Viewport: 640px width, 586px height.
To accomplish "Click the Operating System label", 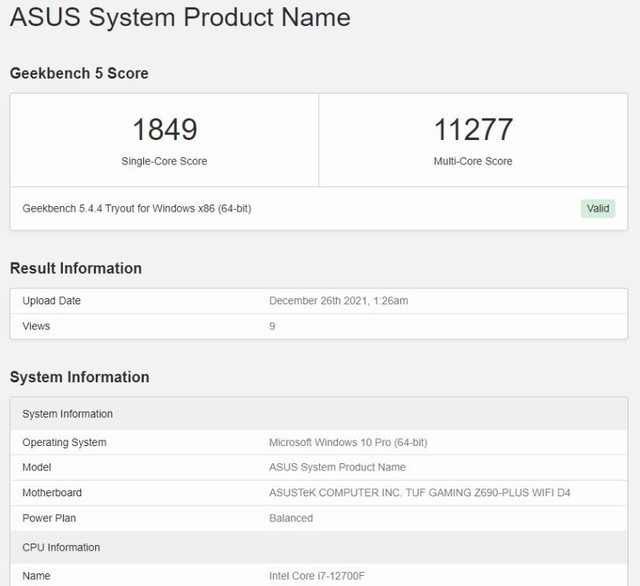I will 64,442.
